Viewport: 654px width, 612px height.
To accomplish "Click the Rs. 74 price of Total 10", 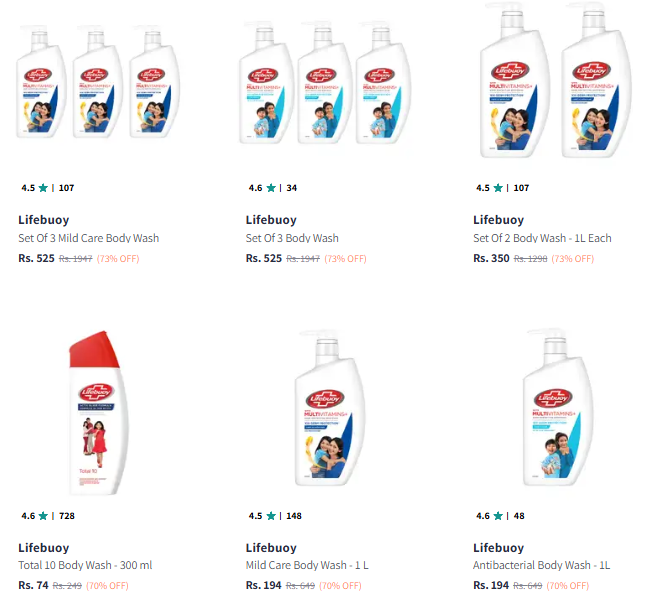I will click(33, 585).
